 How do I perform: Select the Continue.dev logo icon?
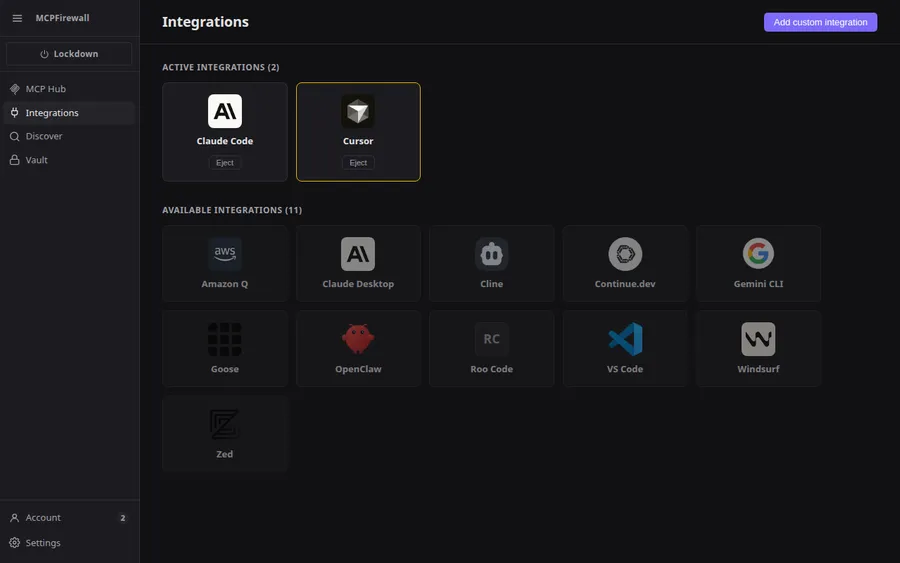(x=625, y=254)
